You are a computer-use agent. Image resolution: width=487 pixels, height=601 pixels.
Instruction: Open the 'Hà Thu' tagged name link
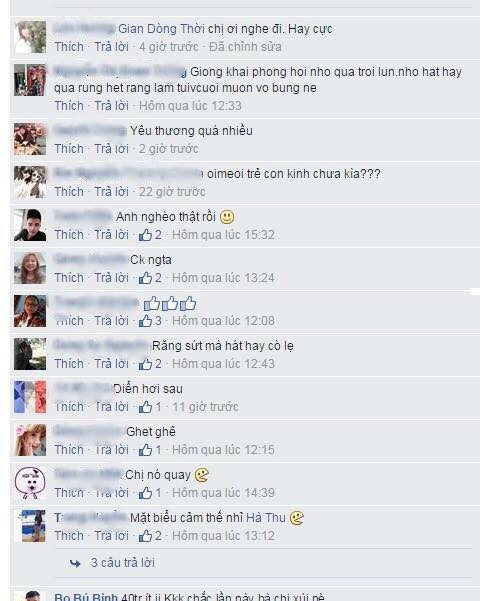(266, 517)
